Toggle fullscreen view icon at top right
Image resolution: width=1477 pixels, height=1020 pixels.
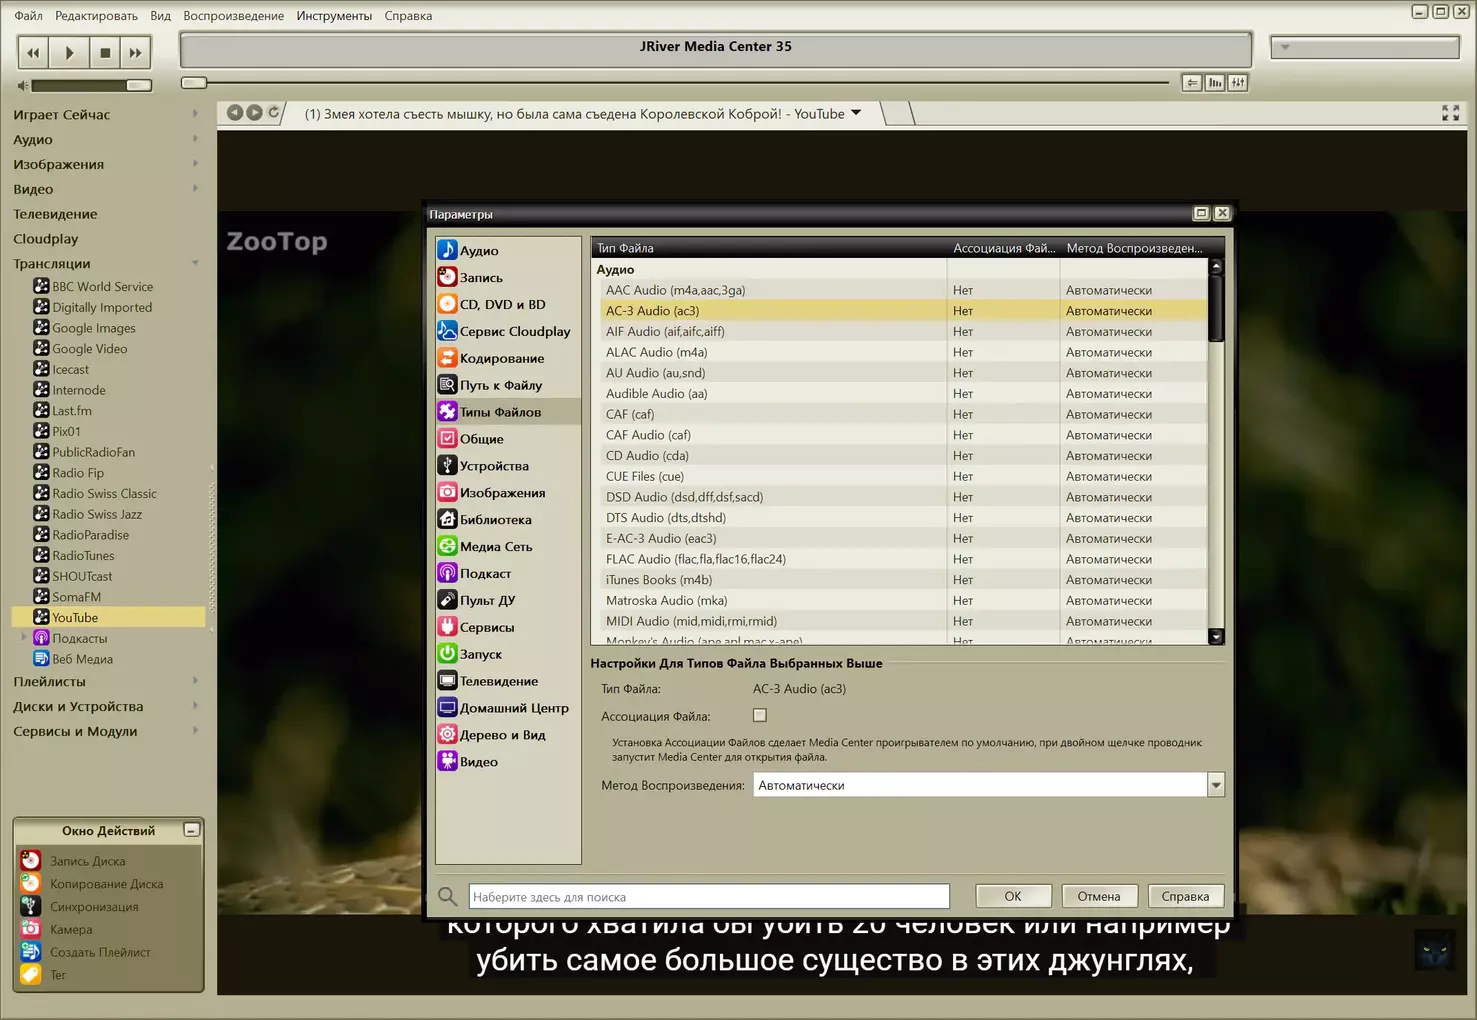(1450, 114)
